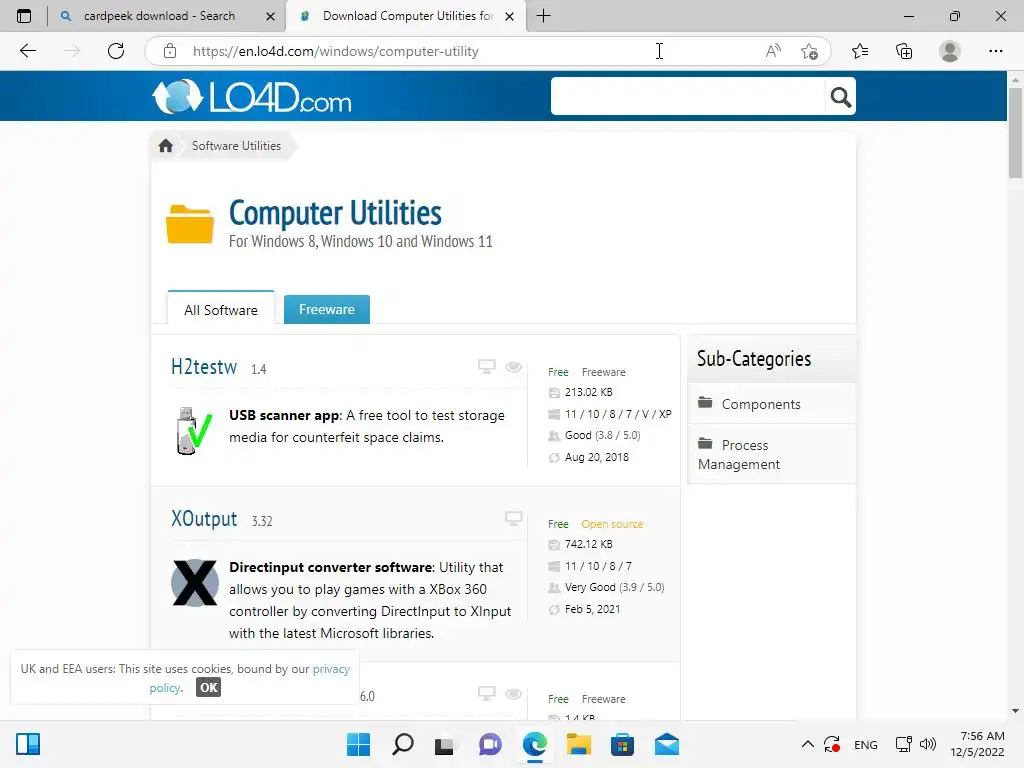
Task: Open the Collections icon
Action: [x=904, y=51]
